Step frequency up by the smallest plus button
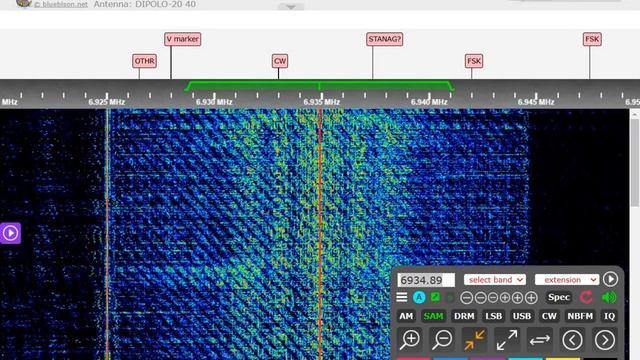 click(x=505, y=298)
